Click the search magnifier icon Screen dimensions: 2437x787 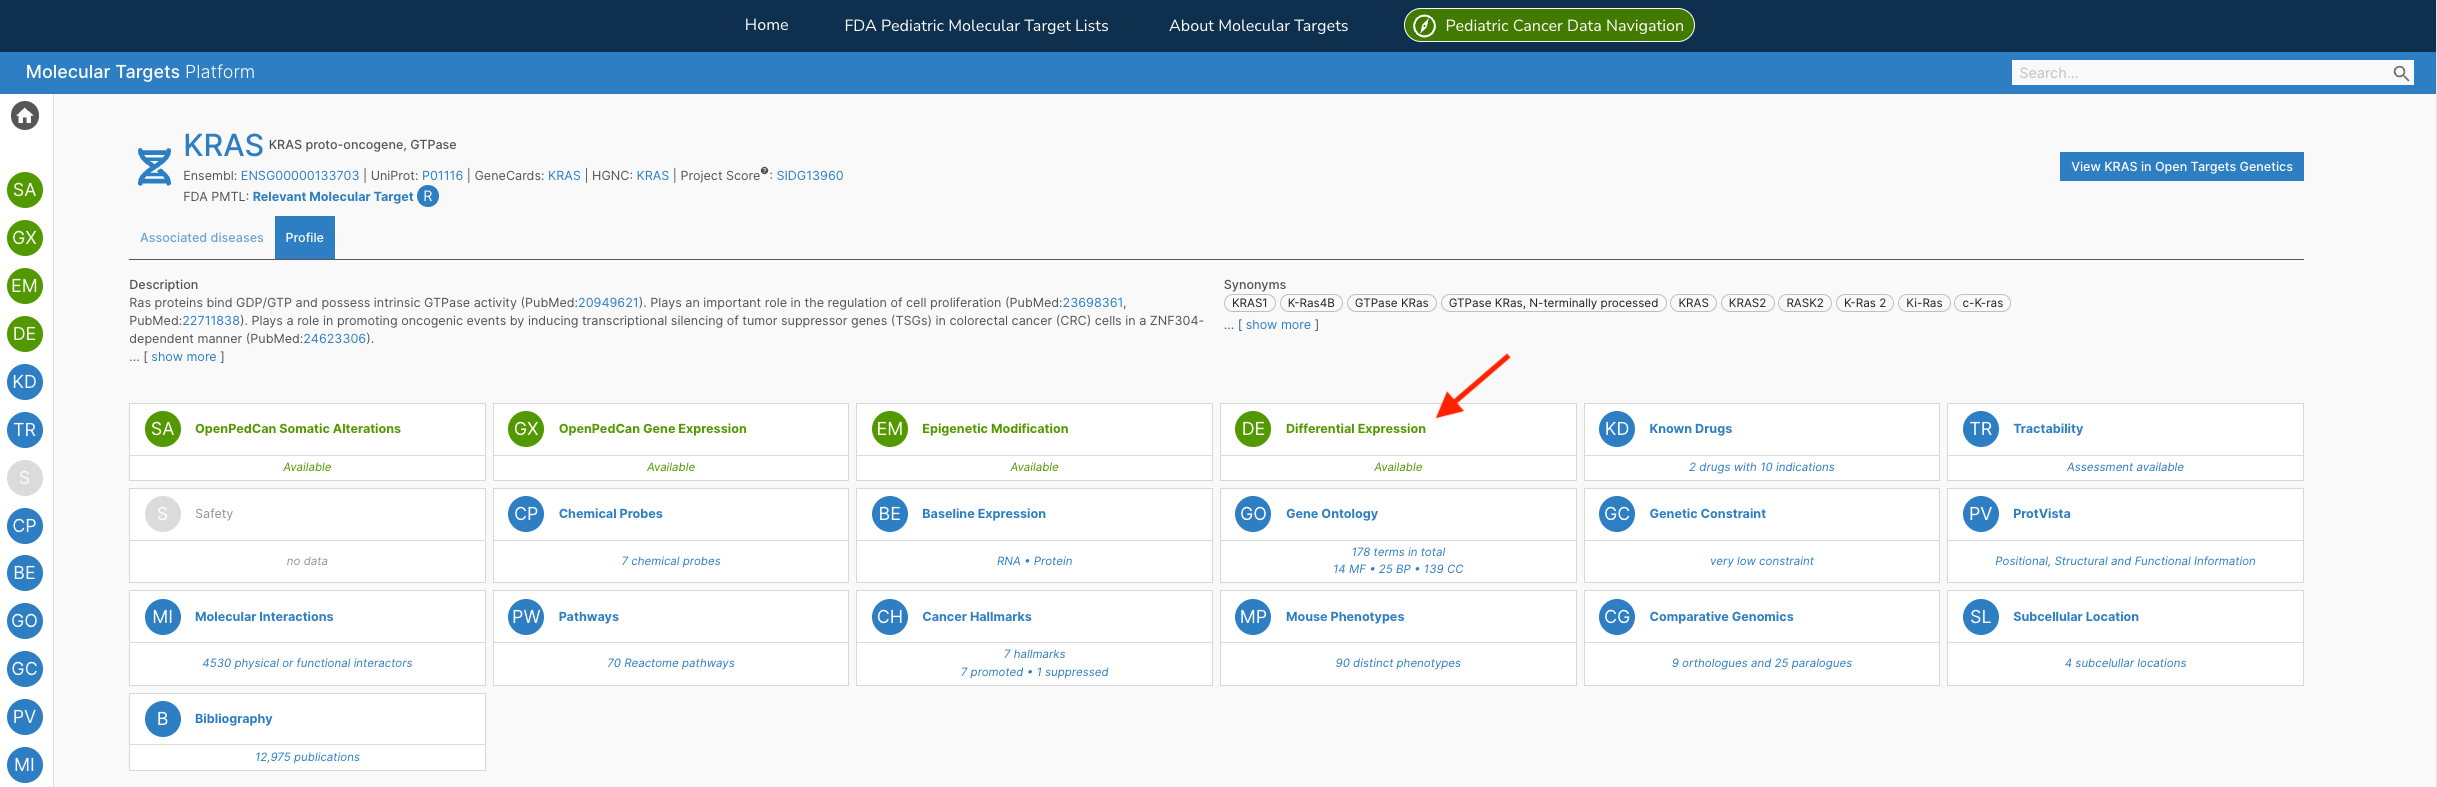point(2400,73)
